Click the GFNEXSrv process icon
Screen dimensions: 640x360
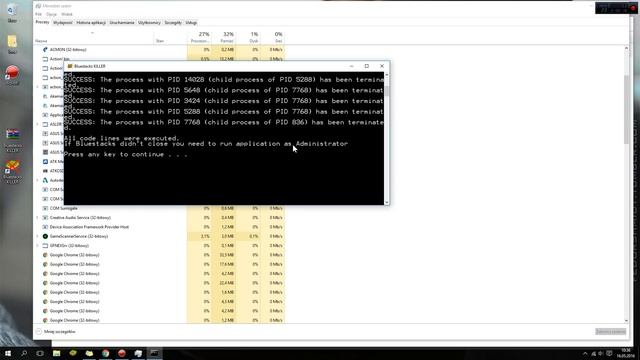click(x=45, y=246)
